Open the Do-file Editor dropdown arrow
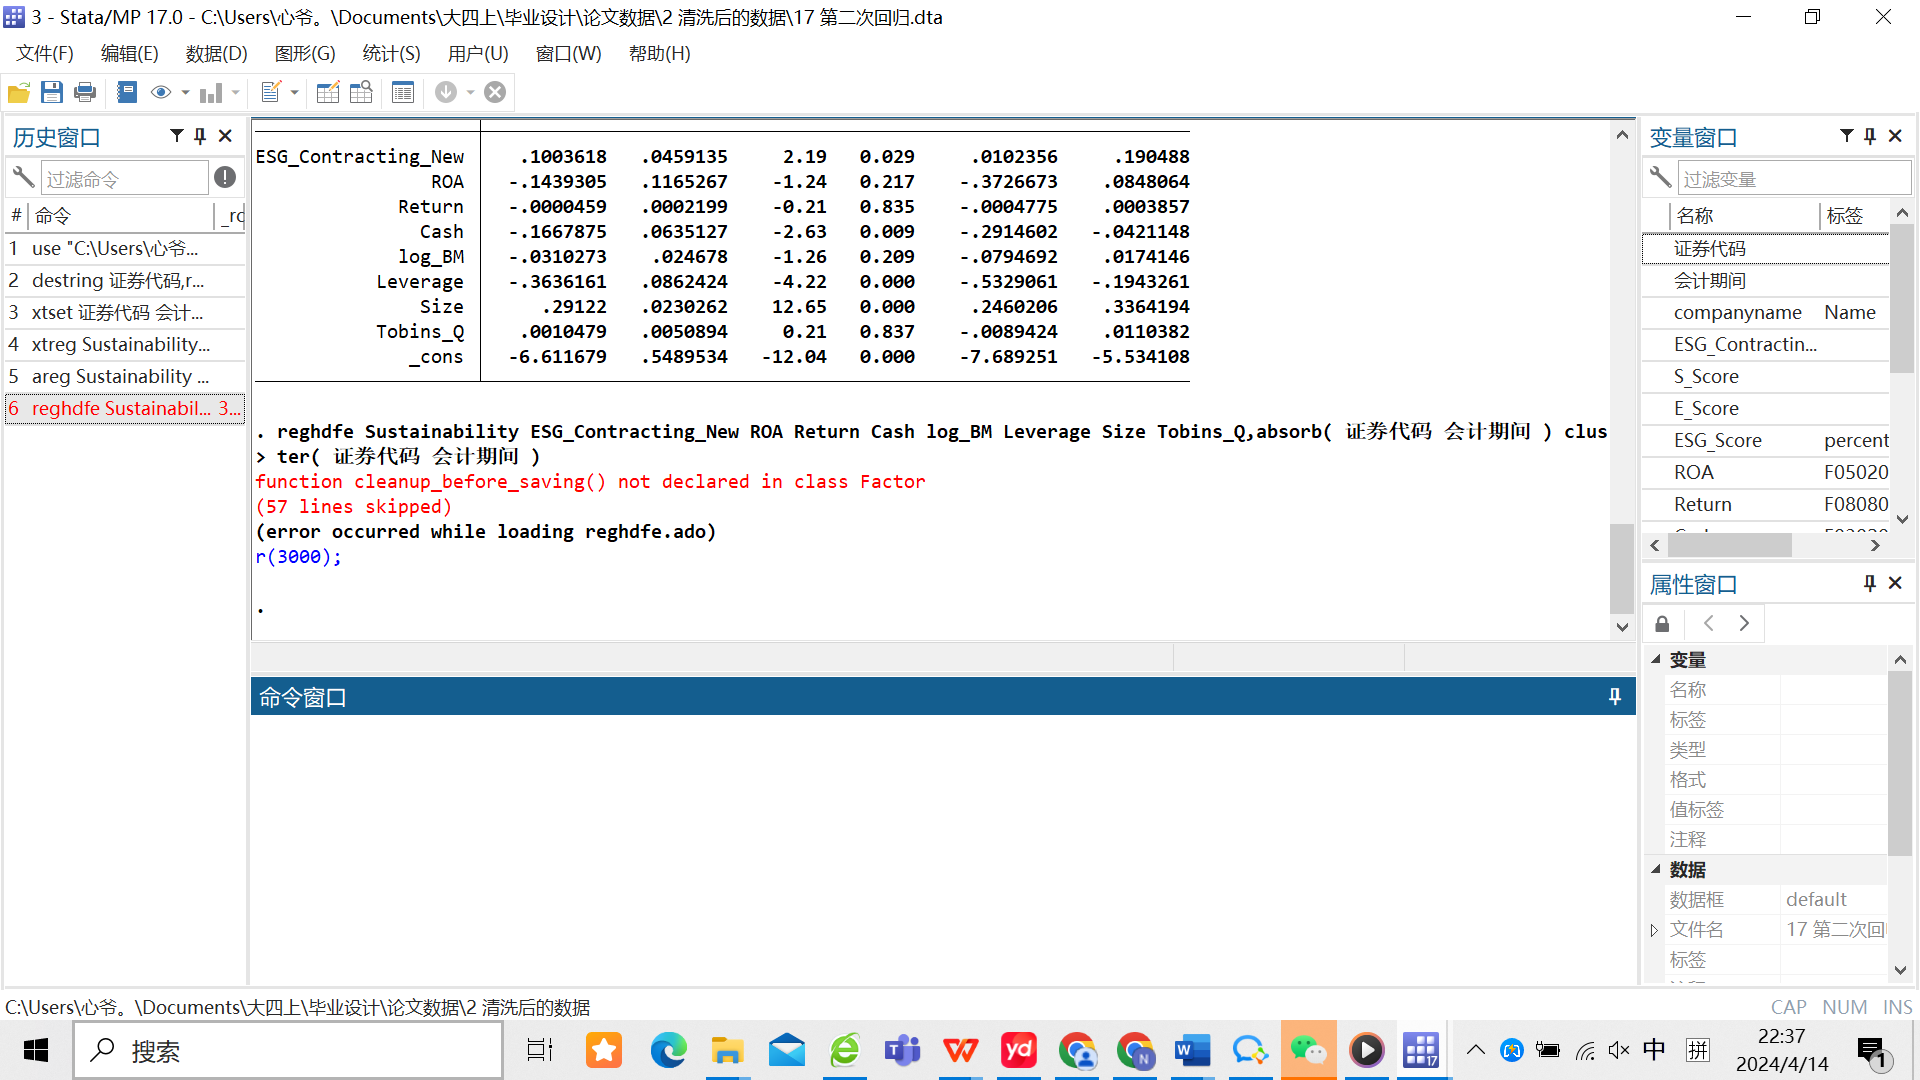 coord(294,93)
